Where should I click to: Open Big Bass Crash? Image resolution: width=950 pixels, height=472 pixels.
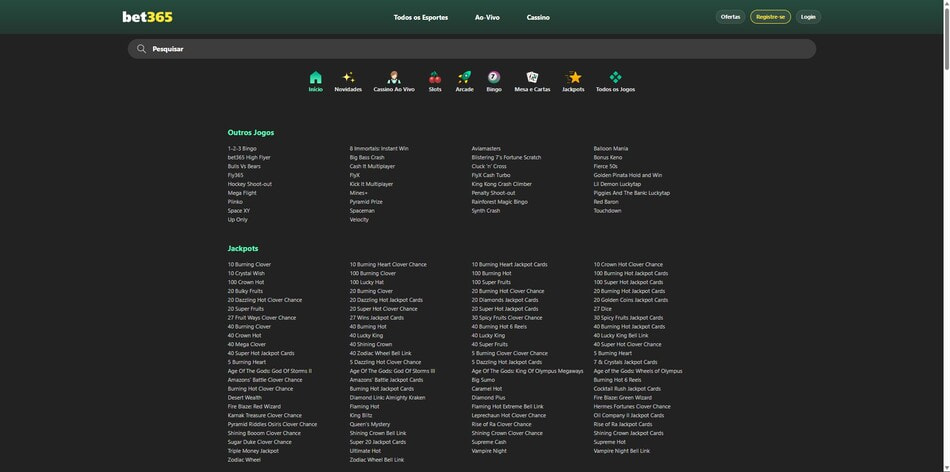[x=367, y=158]
